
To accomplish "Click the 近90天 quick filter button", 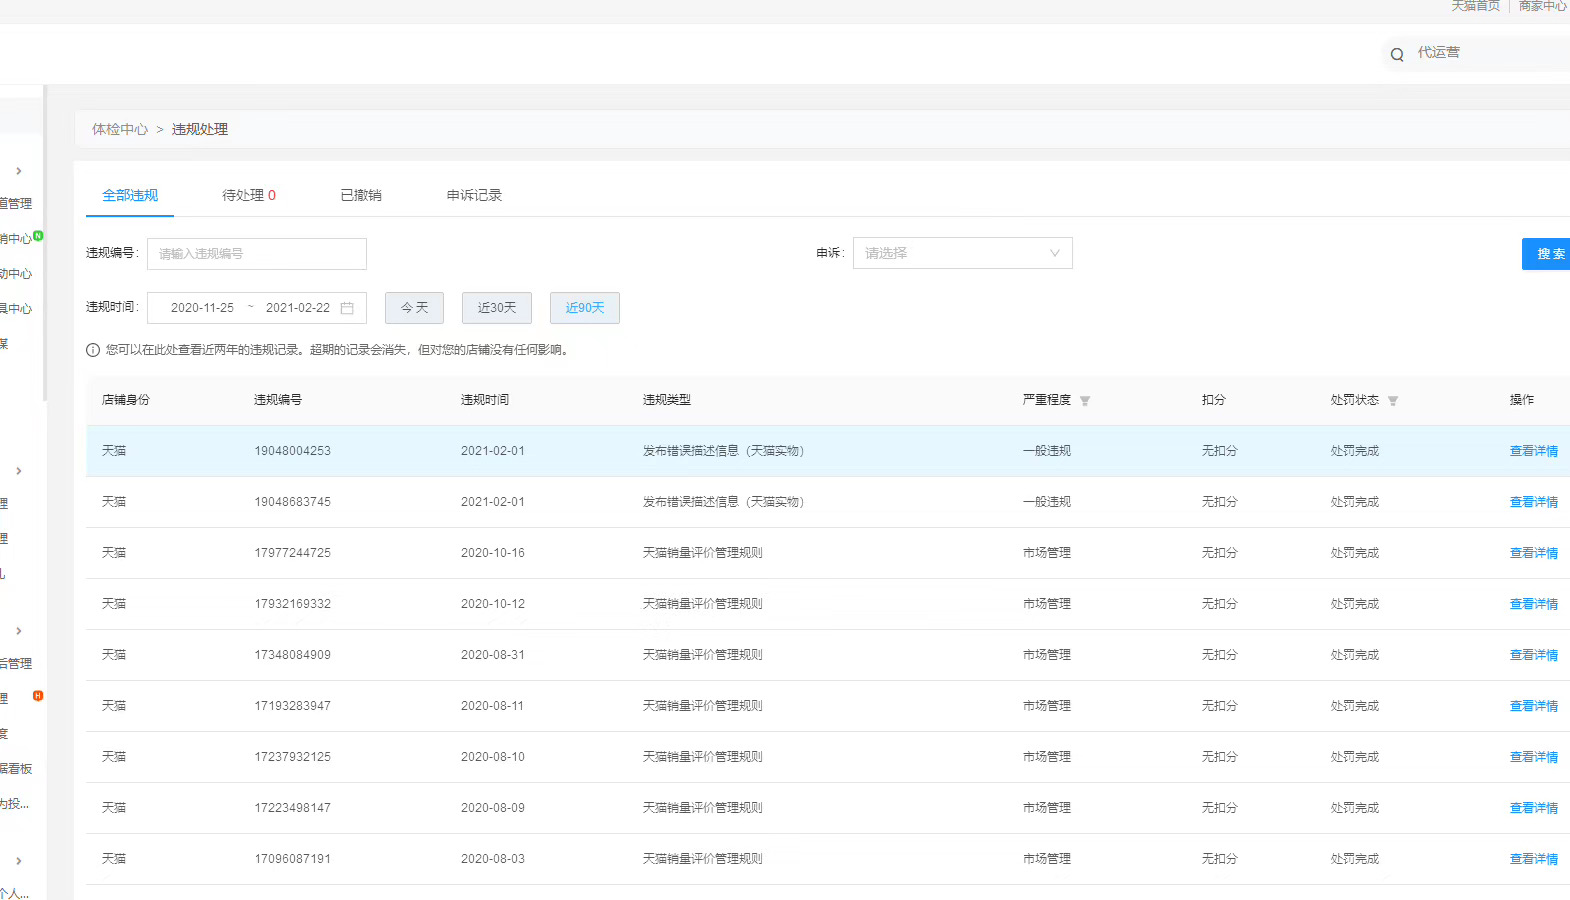I will [x=585, y=308].
